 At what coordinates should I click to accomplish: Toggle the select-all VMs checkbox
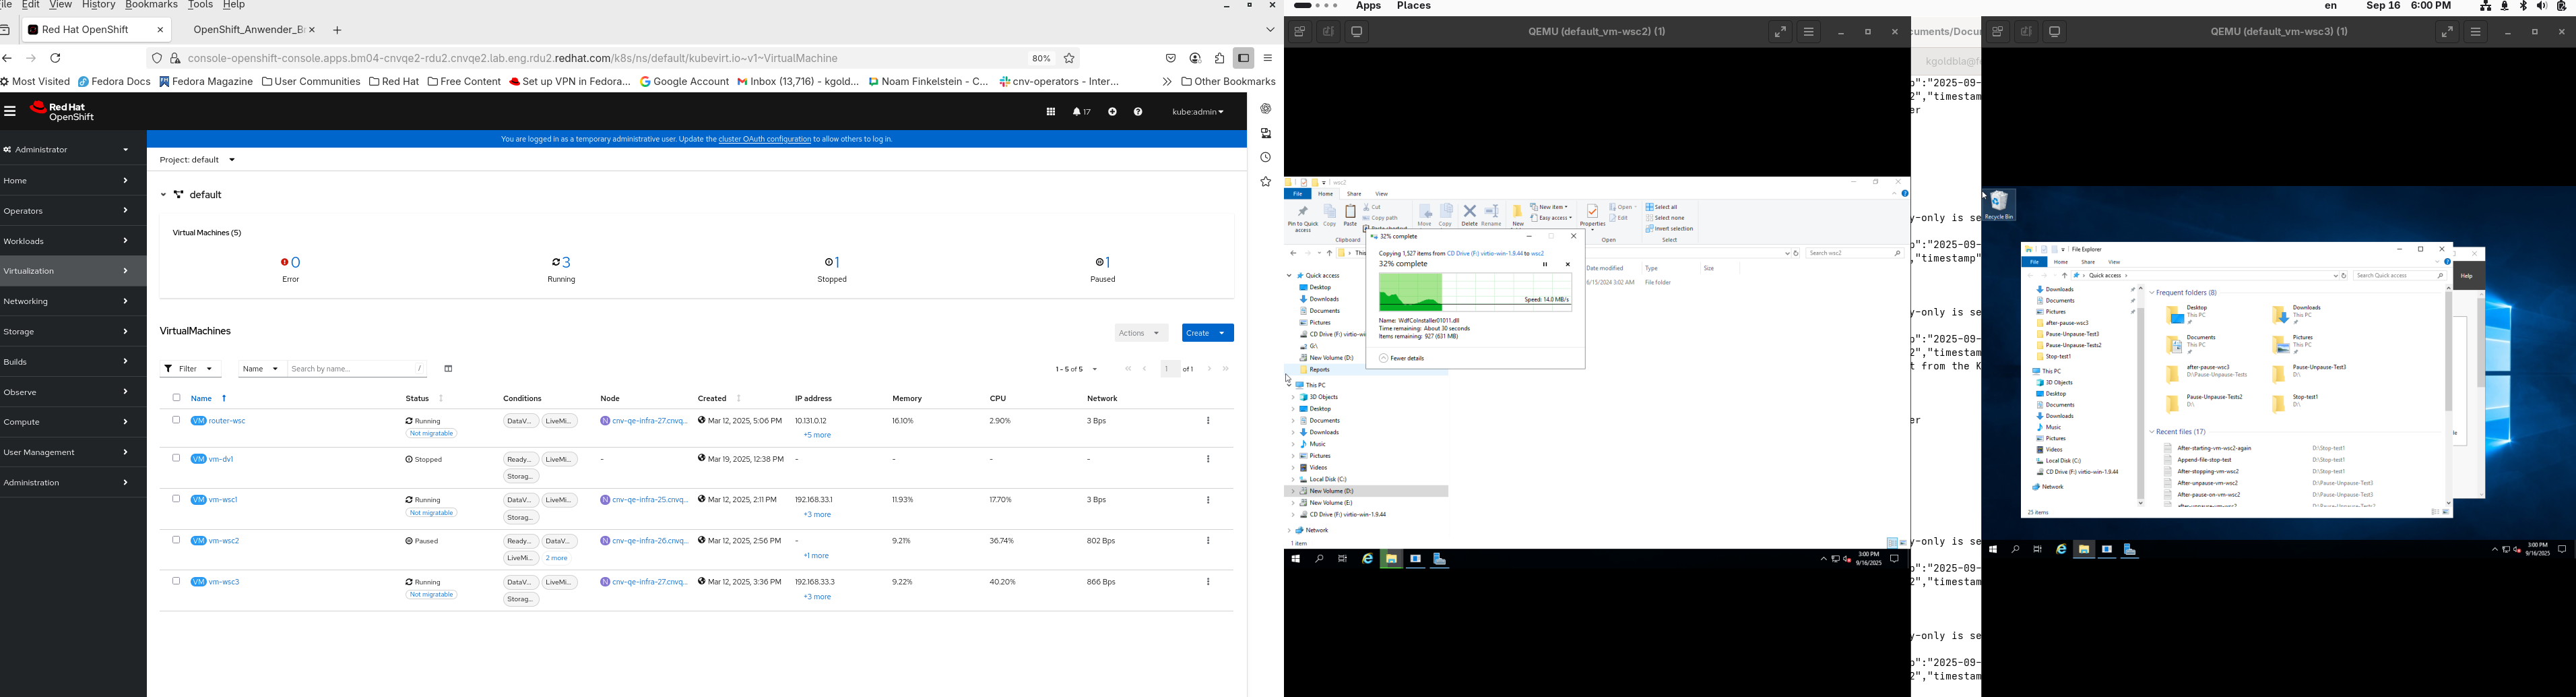click(176, 398)
